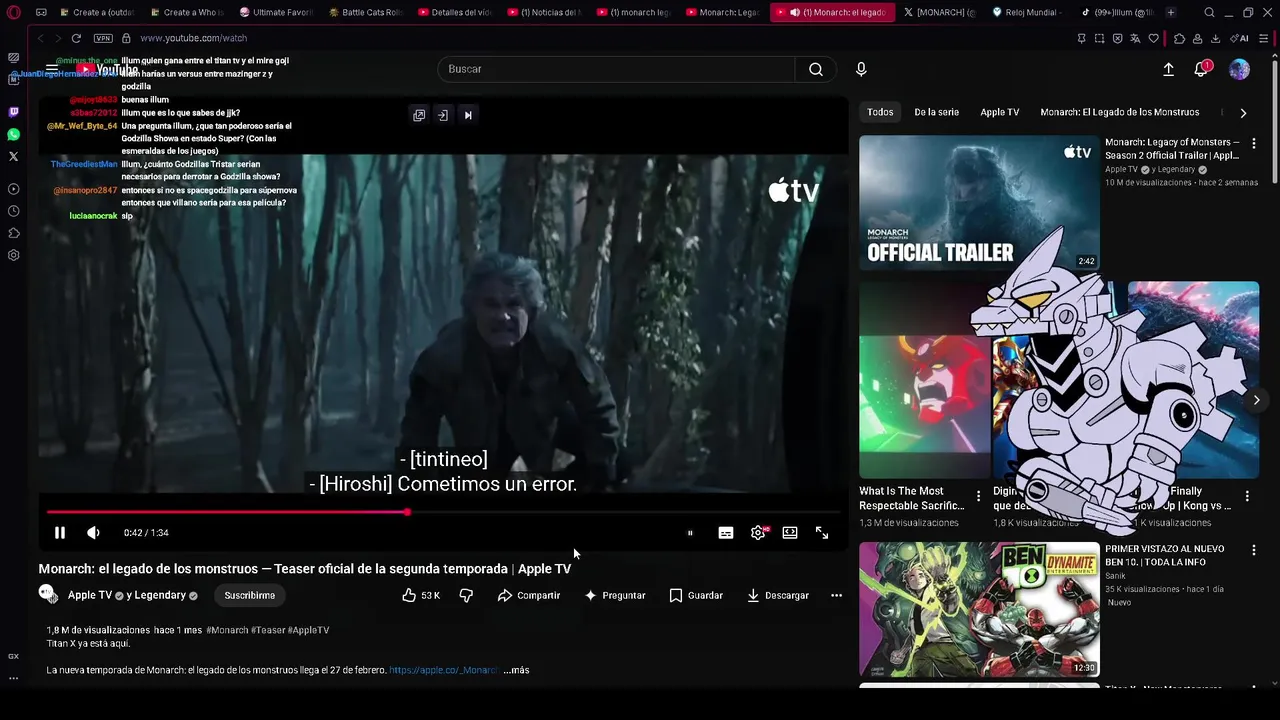Open the account avatar menu

pyautogui.click(x=1239, y=69)
